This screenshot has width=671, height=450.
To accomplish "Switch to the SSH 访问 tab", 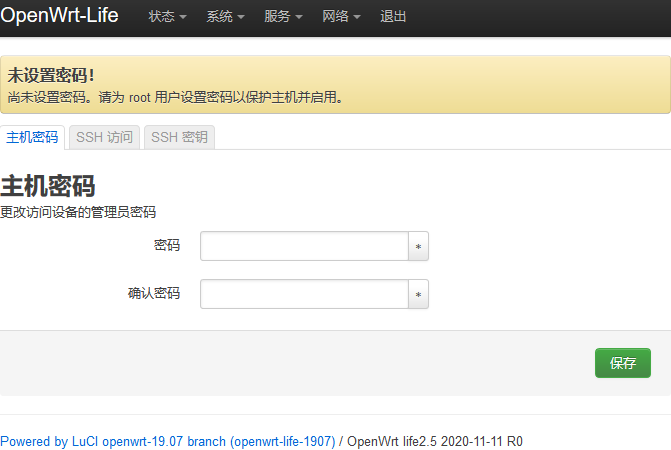I will 104,138.
